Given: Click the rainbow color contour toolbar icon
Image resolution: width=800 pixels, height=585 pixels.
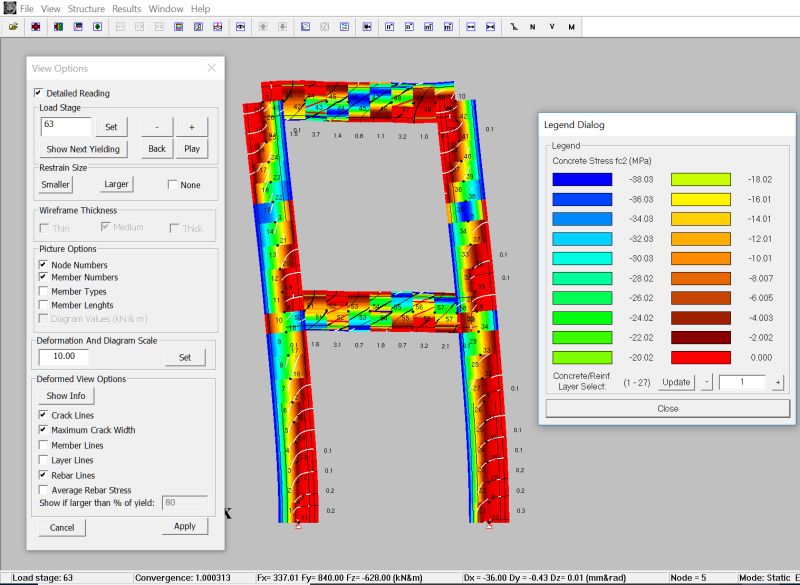Looking at the screenshot, I should [x=179, y=27].
